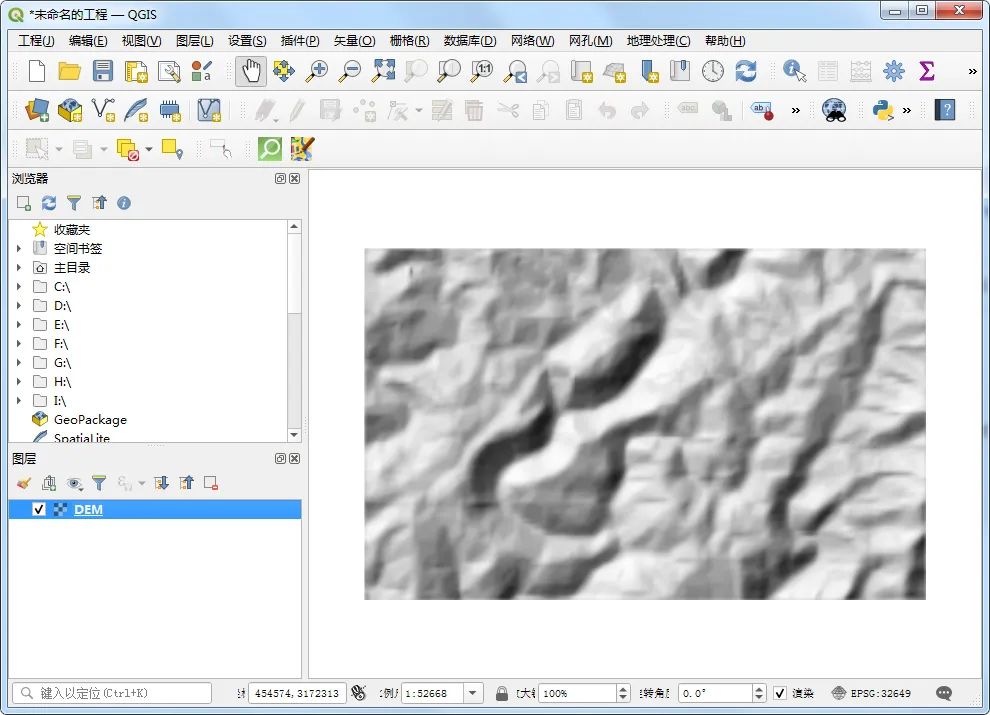Close the Browser panel
This screenshot has height=715, width=990.
click(294, 179)
